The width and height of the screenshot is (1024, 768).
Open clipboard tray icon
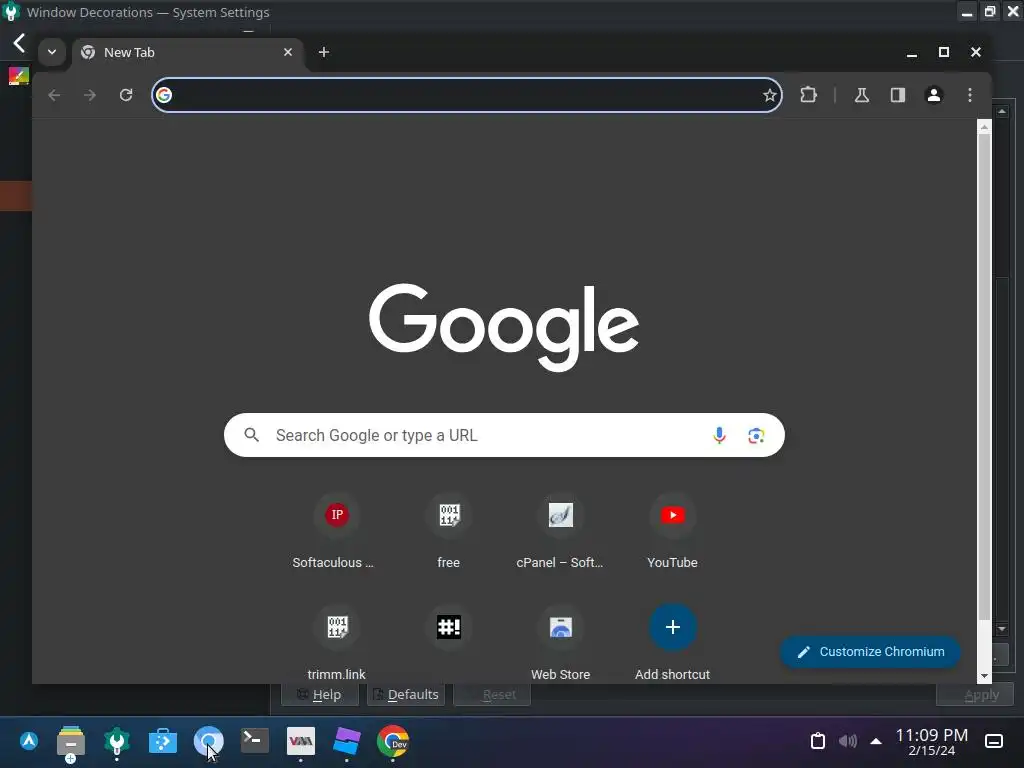818,741
